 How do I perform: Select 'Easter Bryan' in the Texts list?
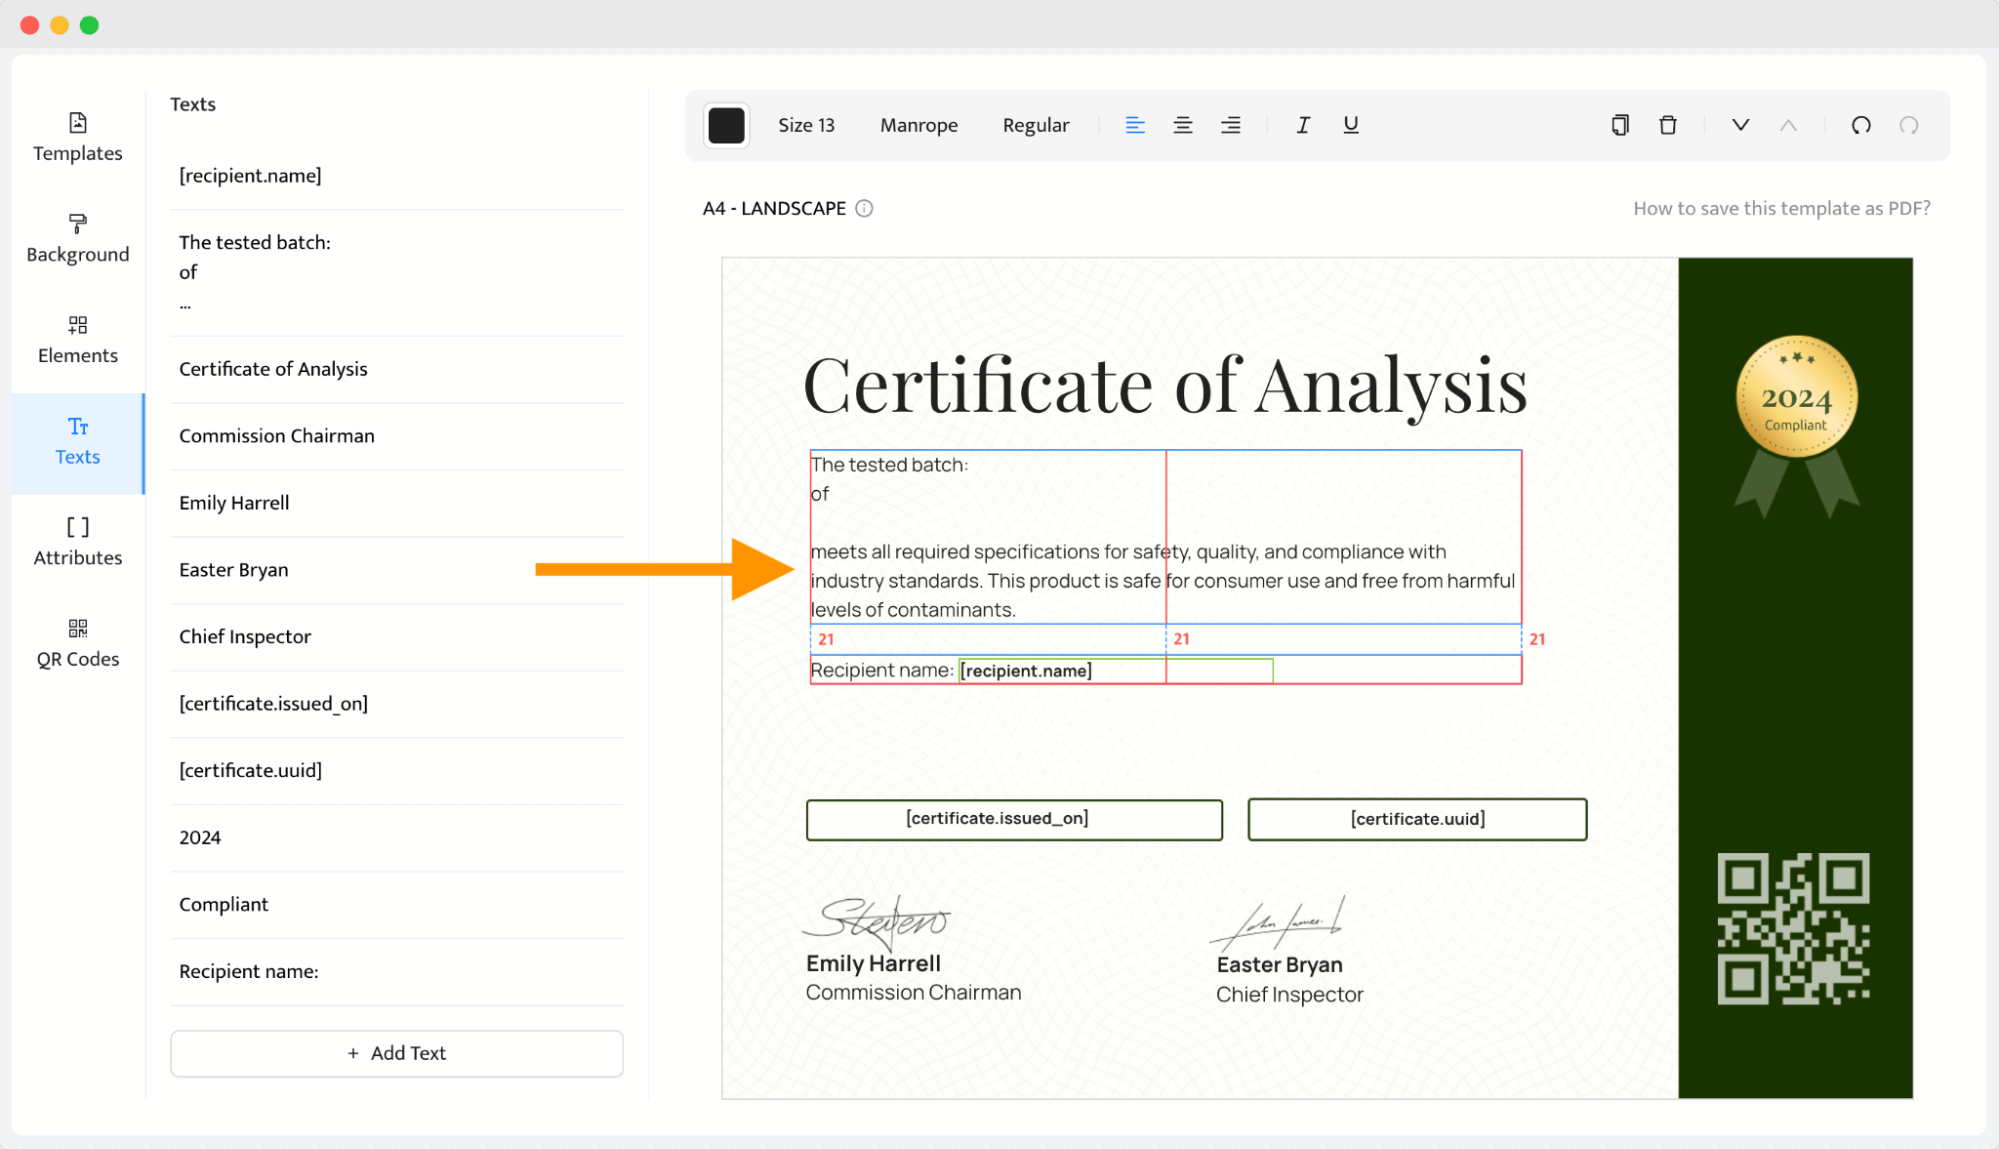point(397,570)
